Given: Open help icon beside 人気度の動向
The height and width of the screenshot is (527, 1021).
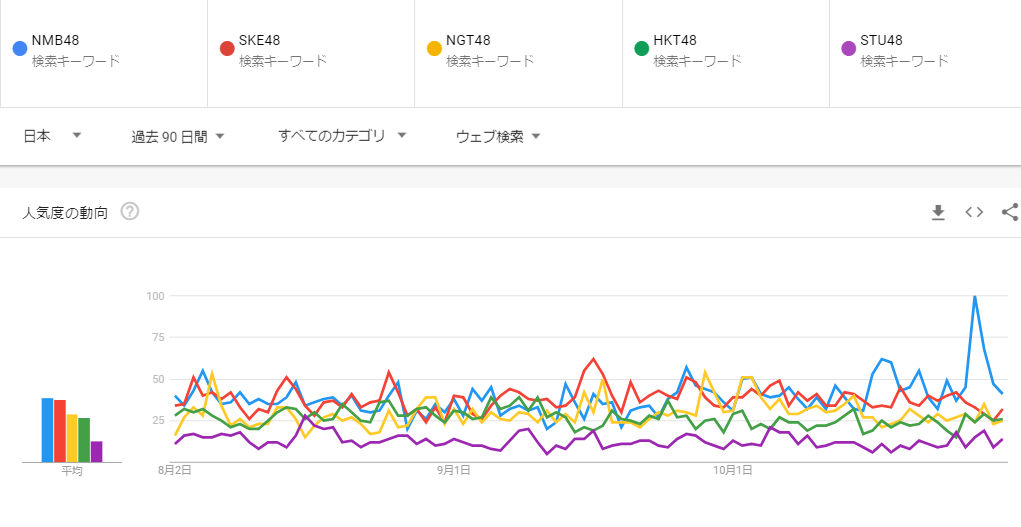Looking at the screenshot, I should click(x=129, y=212).
